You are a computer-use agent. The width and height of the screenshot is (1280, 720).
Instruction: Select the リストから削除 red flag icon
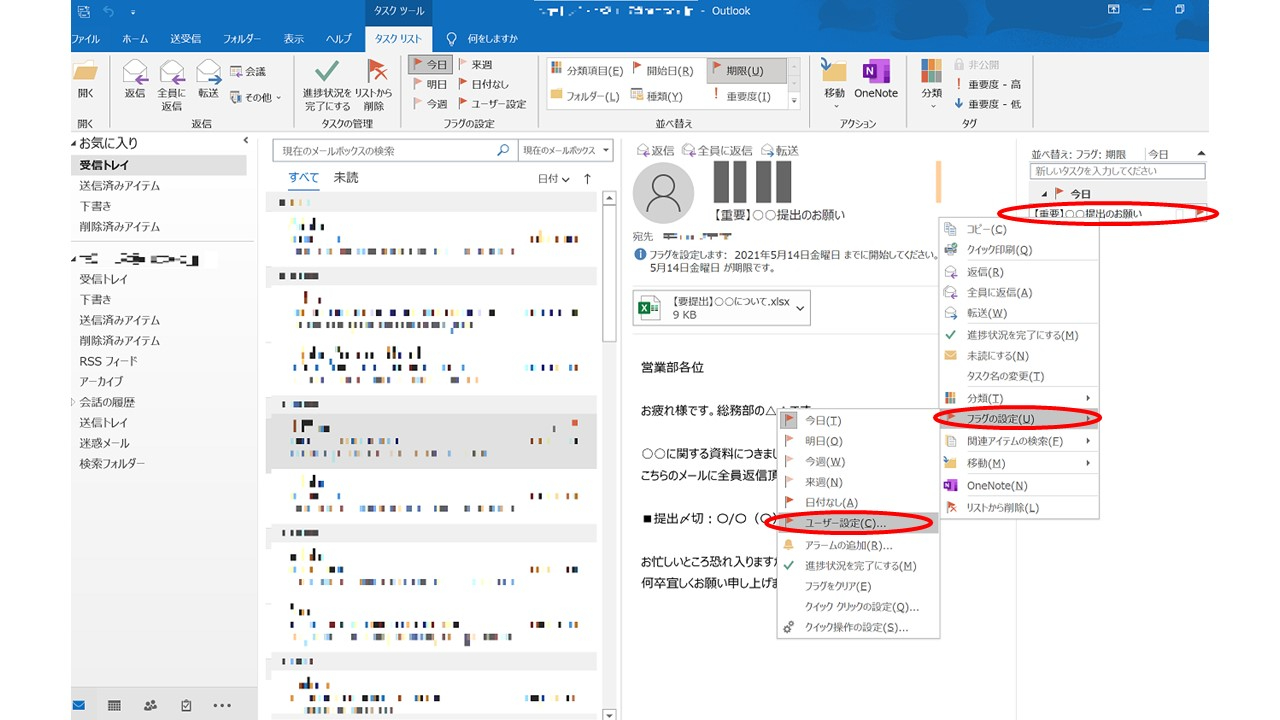tap(379, 72)
